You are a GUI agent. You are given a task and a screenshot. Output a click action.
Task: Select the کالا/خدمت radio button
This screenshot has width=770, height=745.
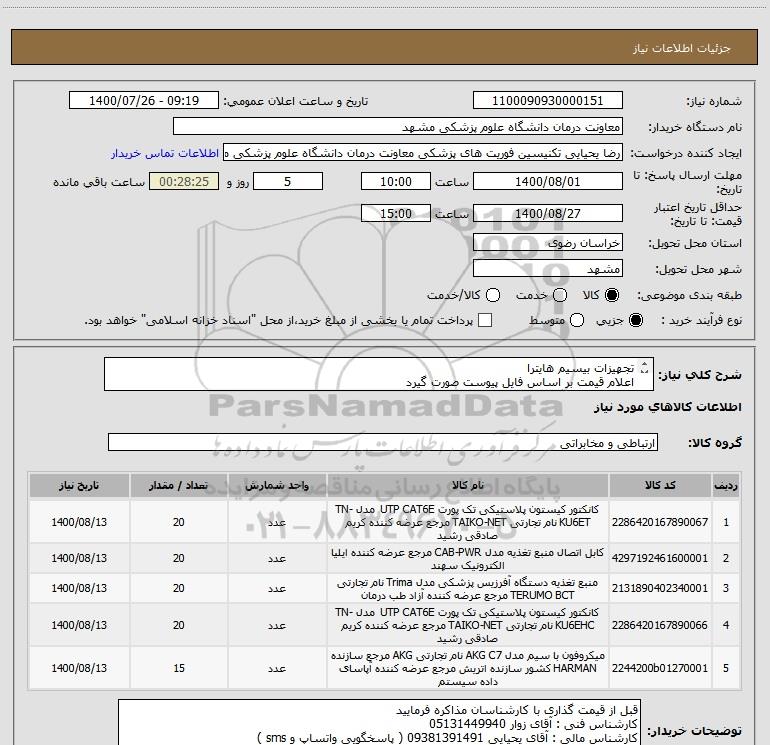point(493,295)
